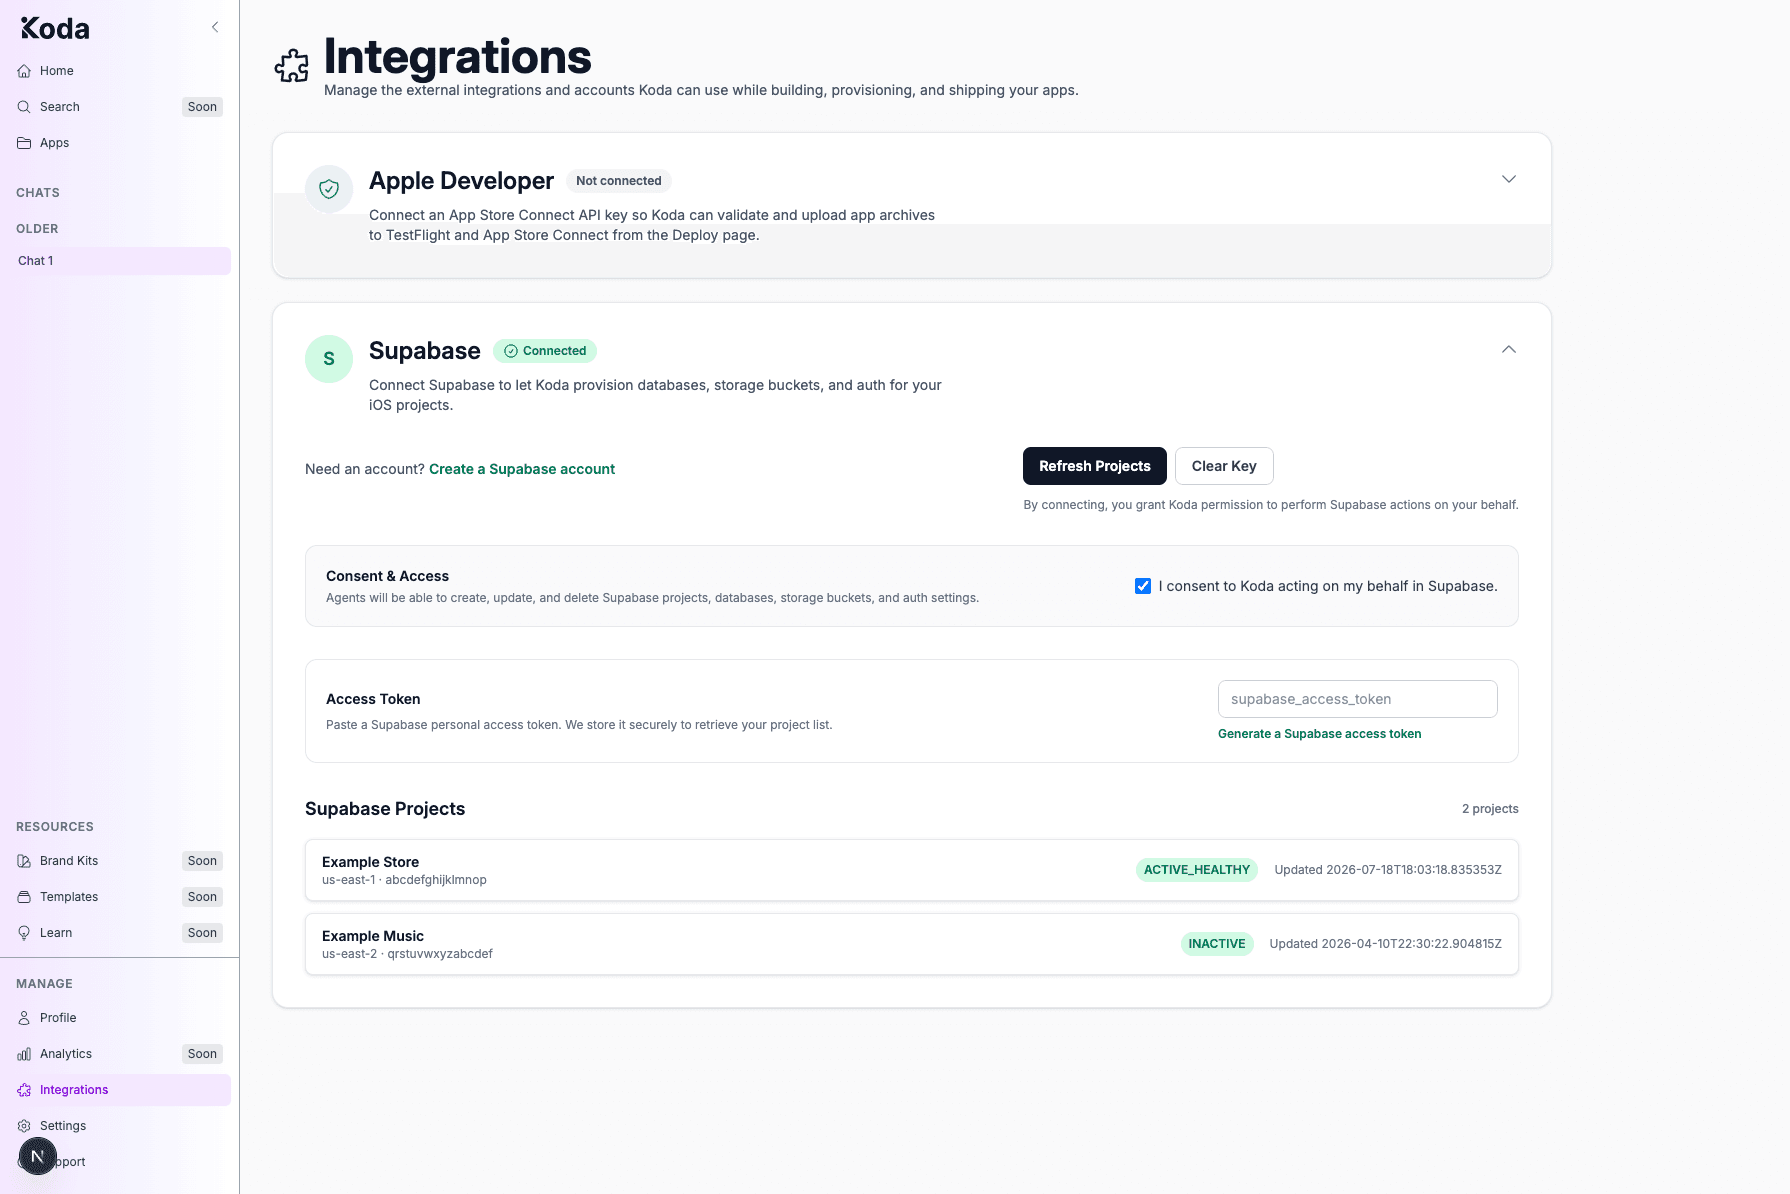Click the Analytics bar chart icon
1790x1194 pixels.
[24, 1054]
